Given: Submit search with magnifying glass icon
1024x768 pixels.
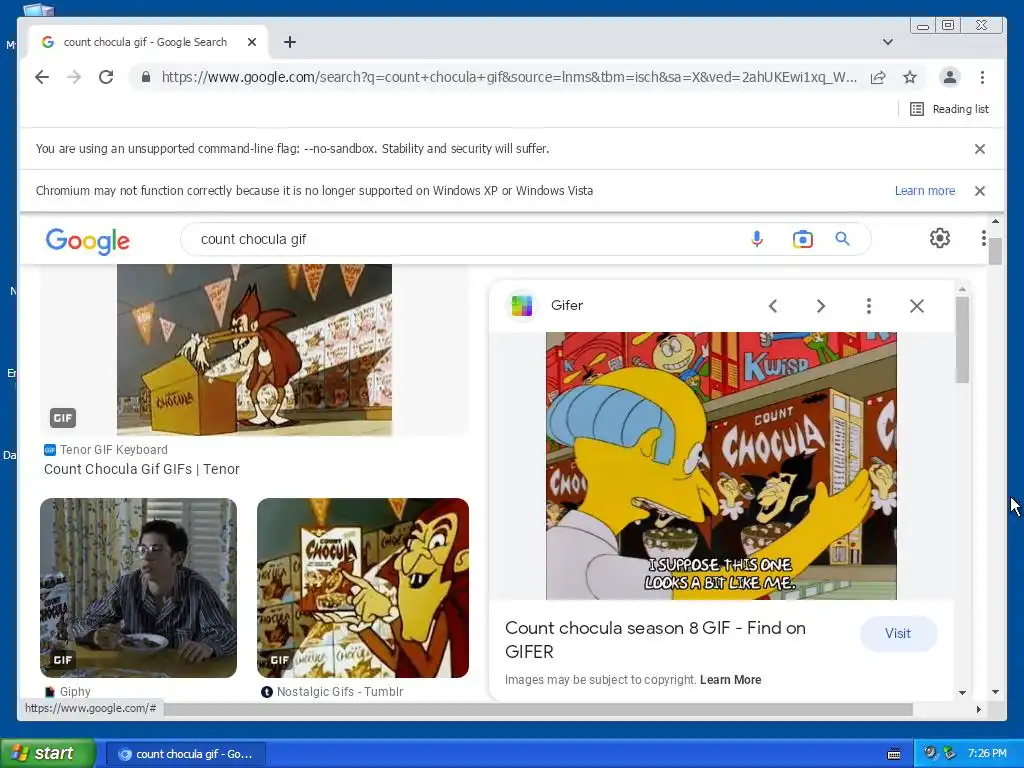Looking at the screenshot, I should tap(842, 239).
